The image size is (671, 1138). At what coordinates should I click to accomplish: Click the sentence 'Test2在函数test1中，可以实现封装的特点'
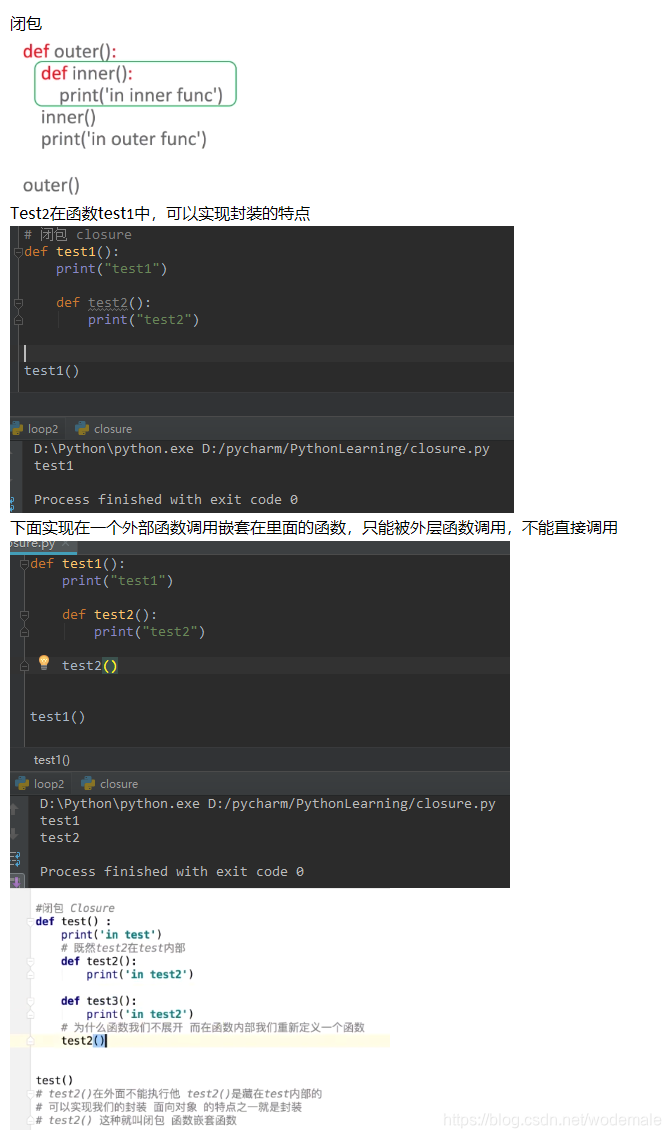point(160,213)
